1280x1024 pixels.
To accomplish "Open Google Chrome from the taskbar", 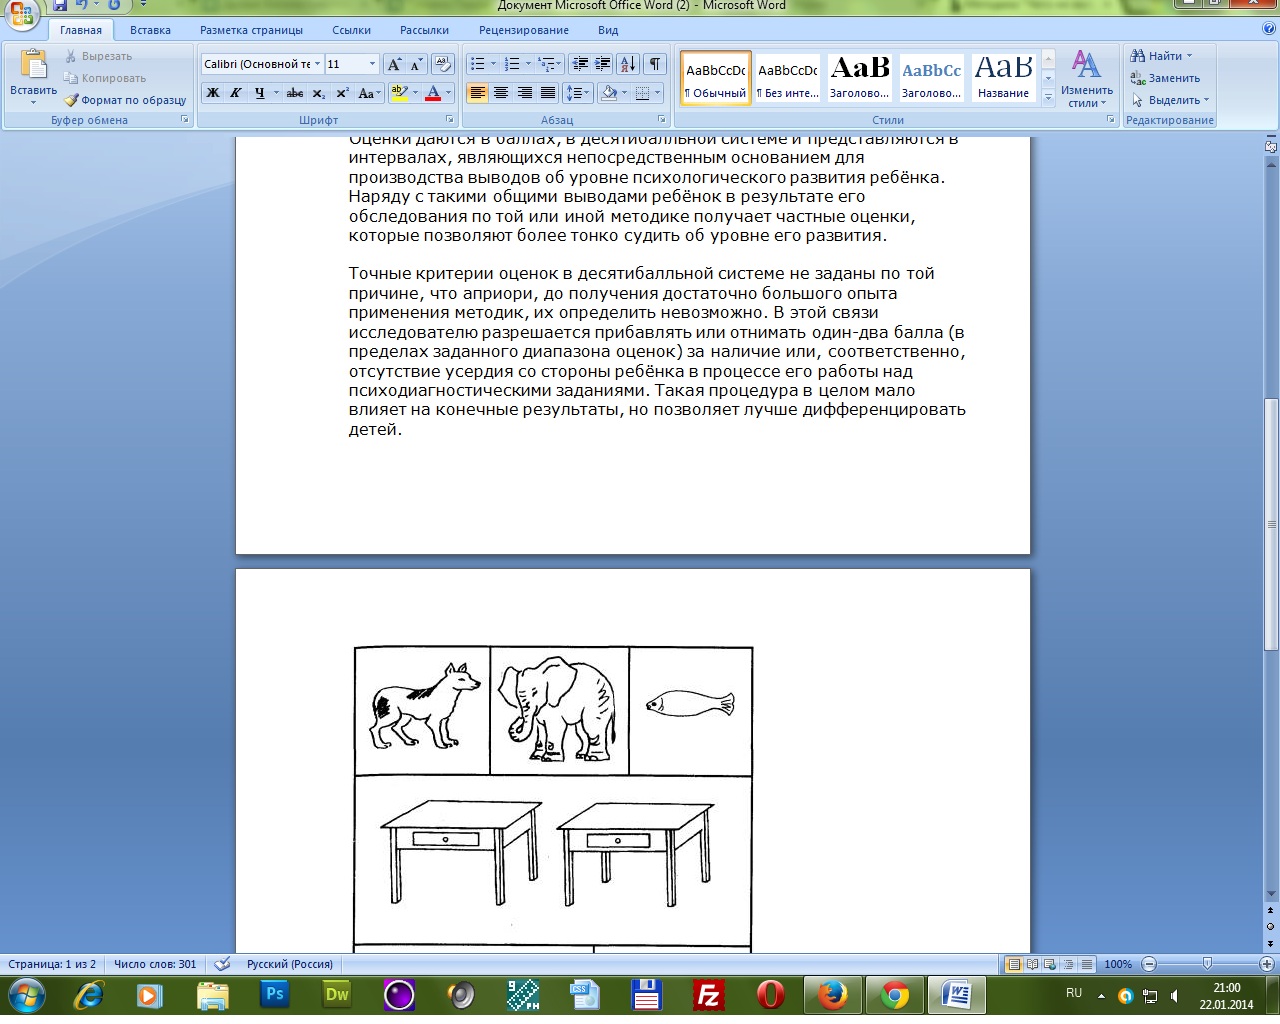I will pyautogui.click(x=895, y=995).
